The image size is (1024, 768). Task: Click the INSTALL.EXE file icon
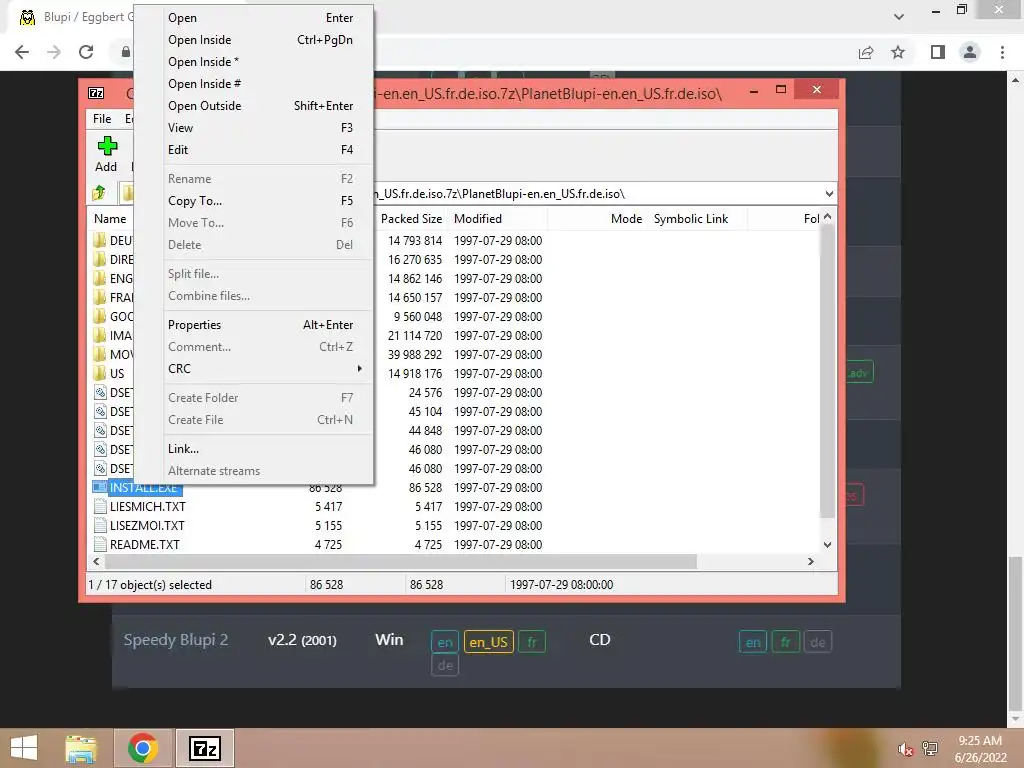pos(100,487)
